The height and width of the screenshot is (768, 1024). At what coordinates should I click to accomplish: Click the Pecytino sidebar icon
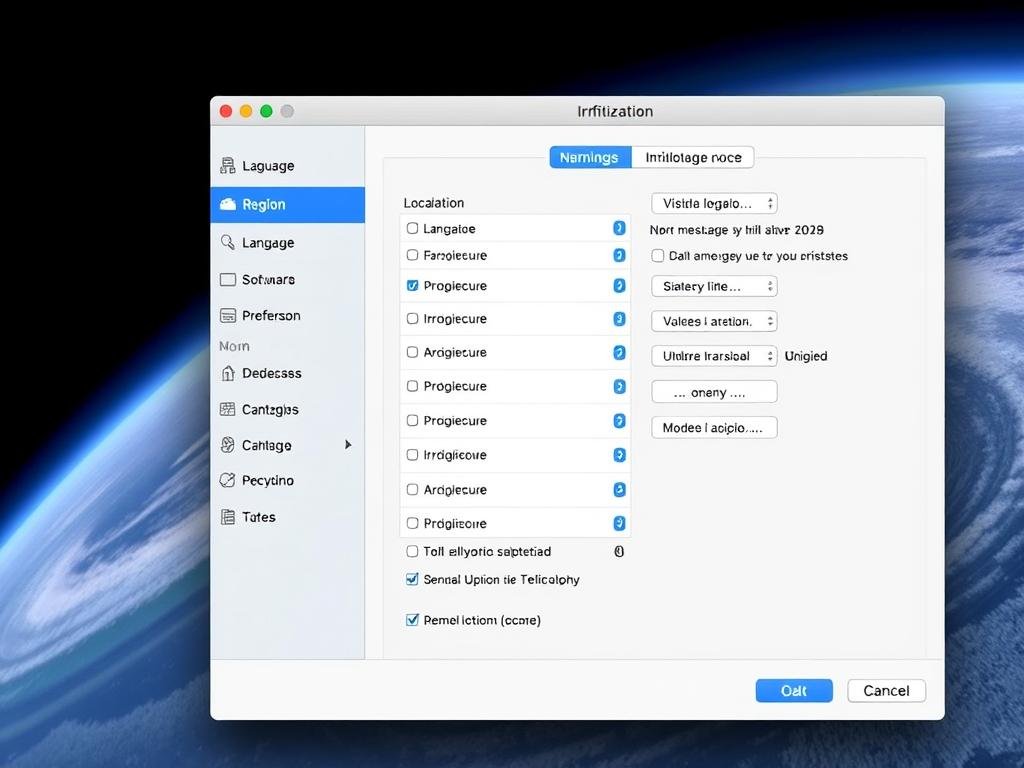[x=227, y=480]
